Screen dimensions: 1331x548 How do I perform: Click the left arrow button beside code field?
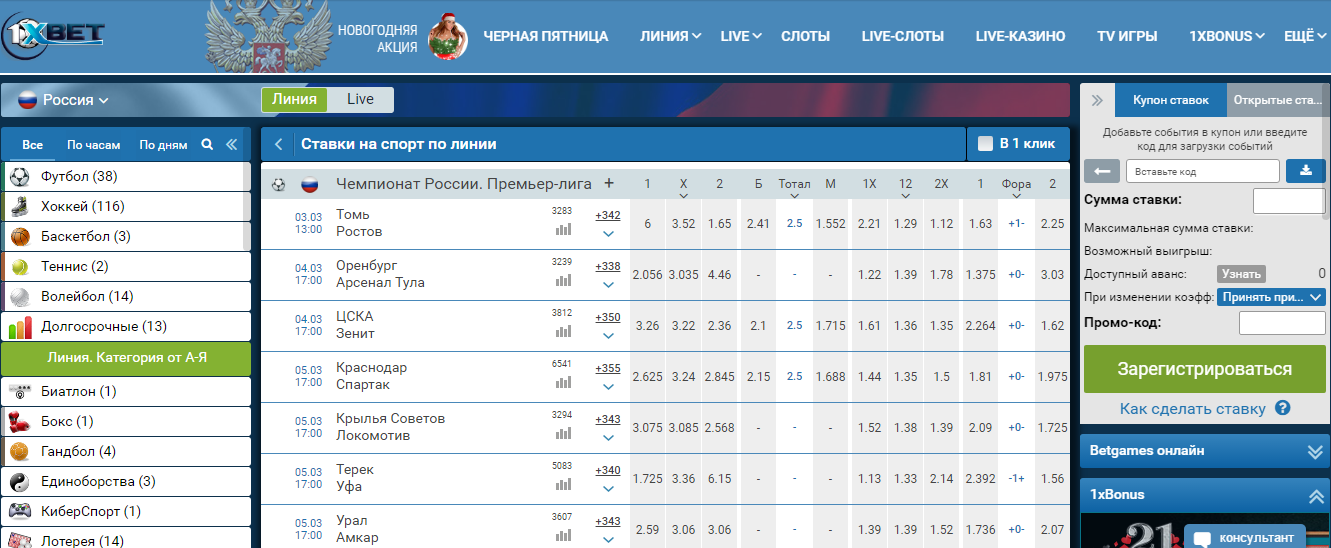[1102, 171]
